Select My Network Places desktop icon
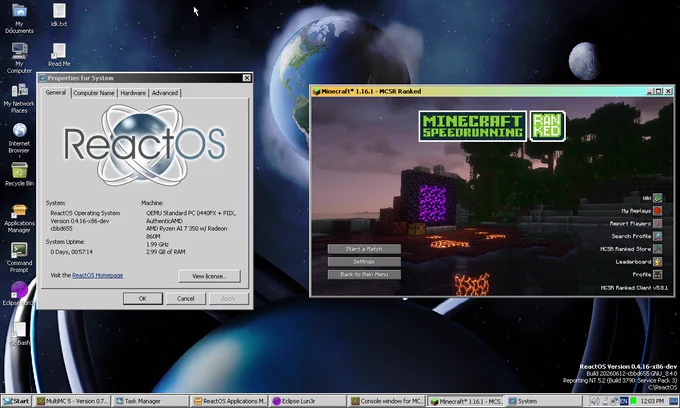 (x=19, y=98)
